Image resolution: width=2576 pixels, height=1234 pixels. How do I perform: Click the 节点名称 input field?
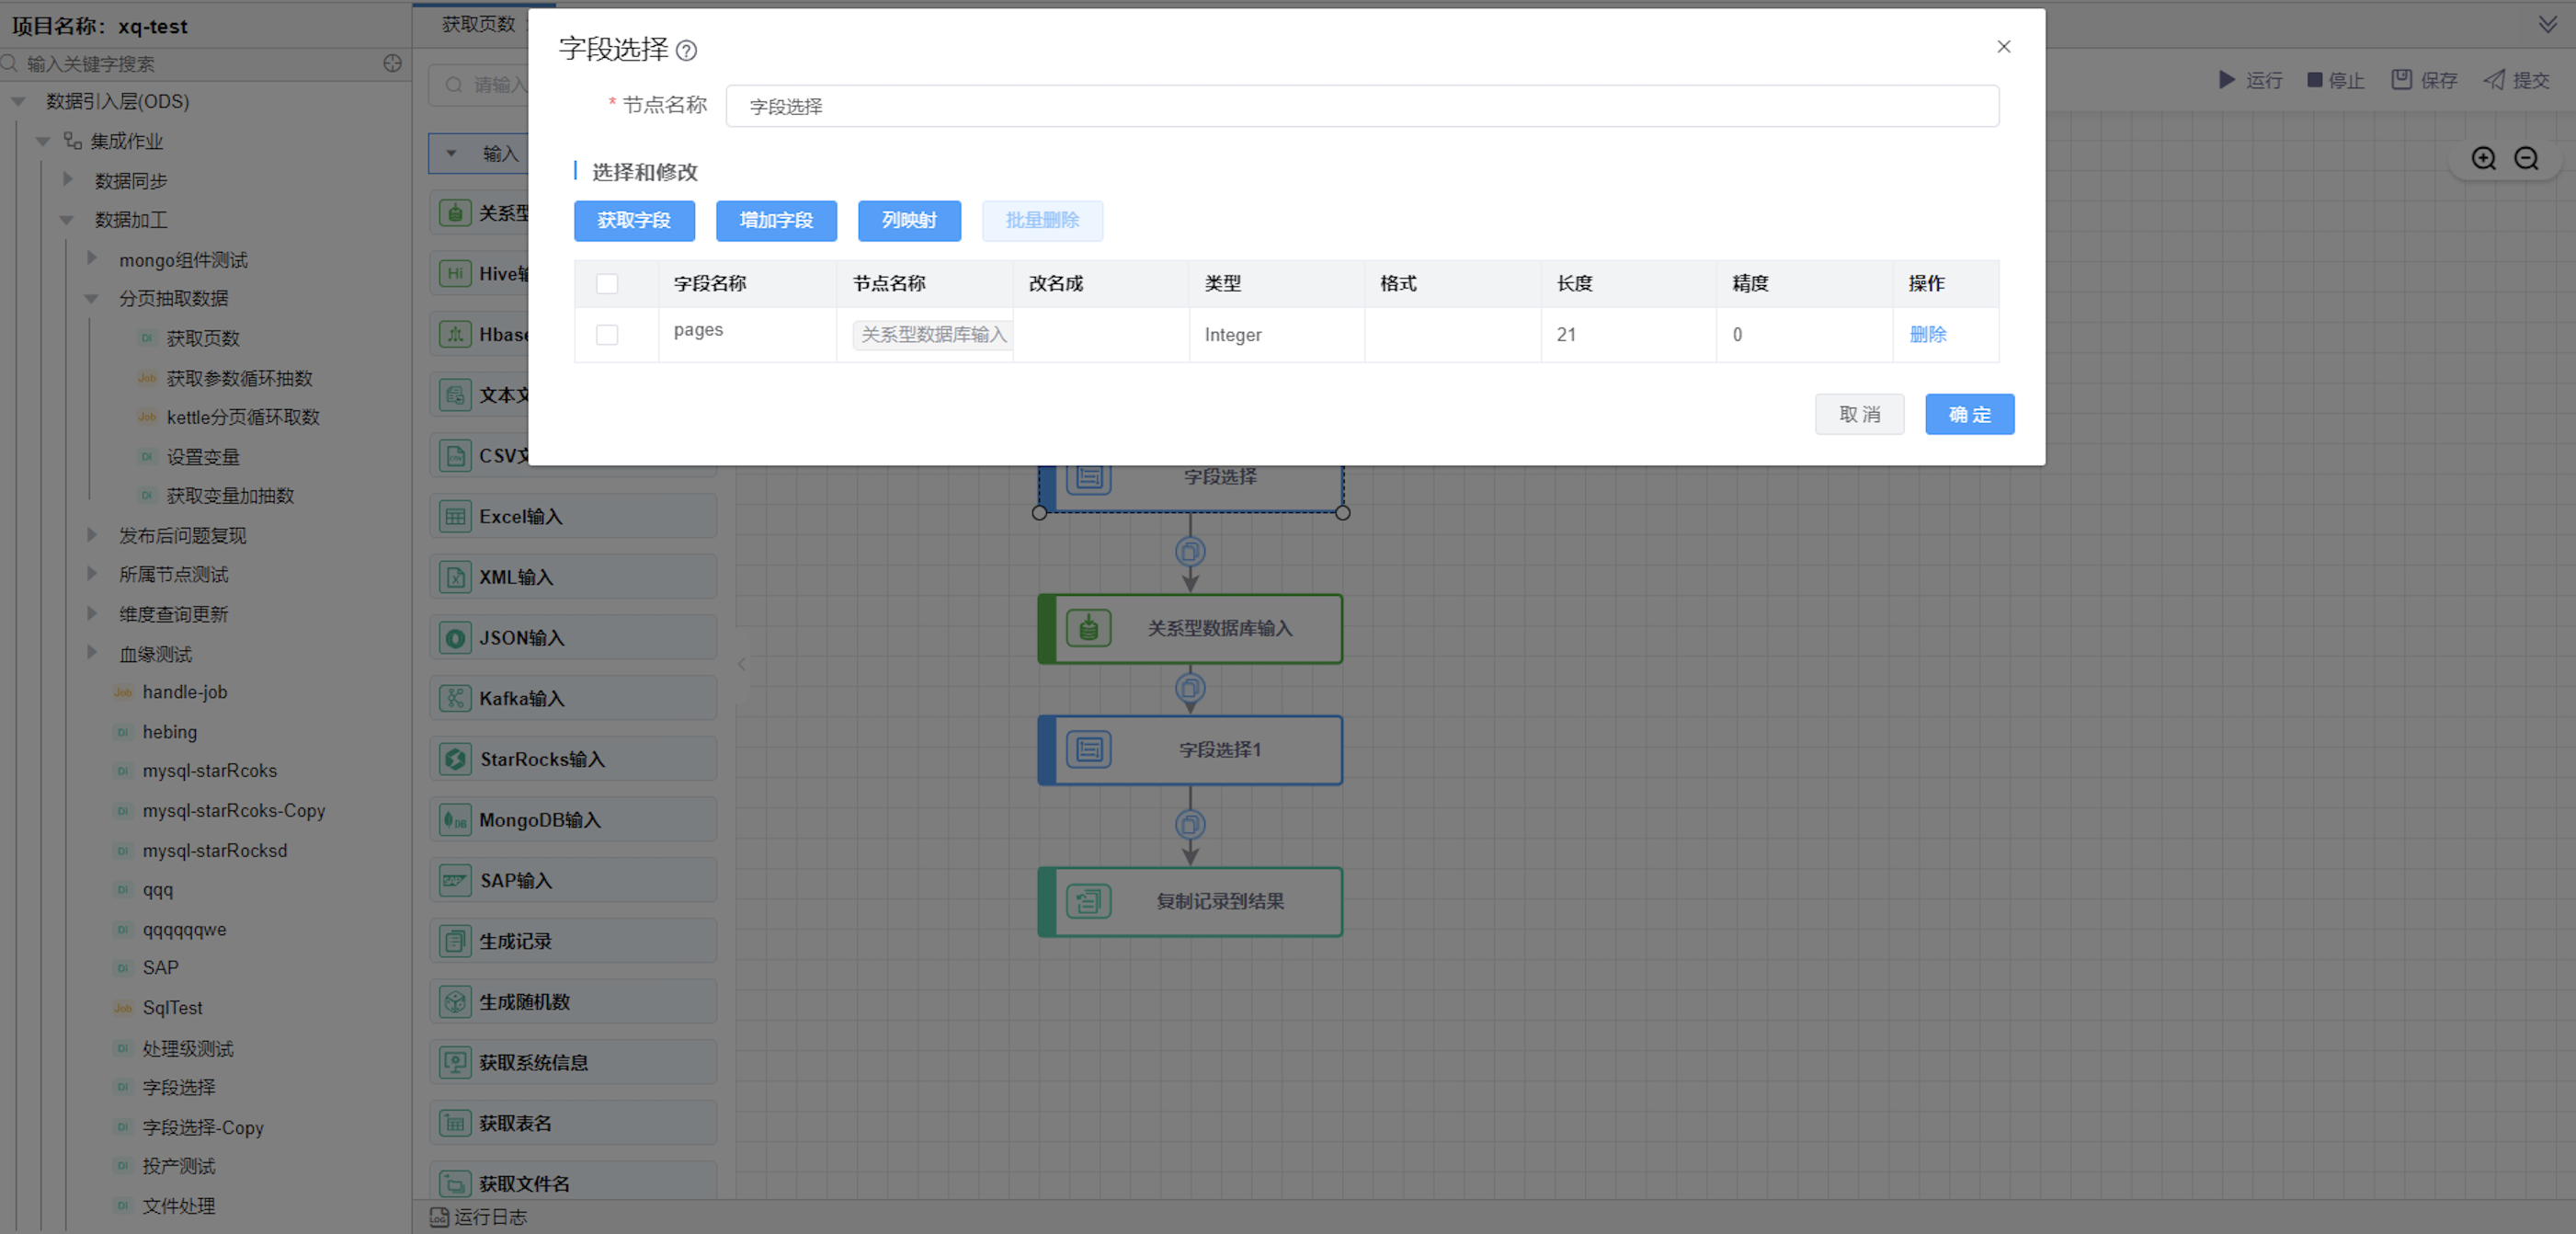pos(1361,107)
